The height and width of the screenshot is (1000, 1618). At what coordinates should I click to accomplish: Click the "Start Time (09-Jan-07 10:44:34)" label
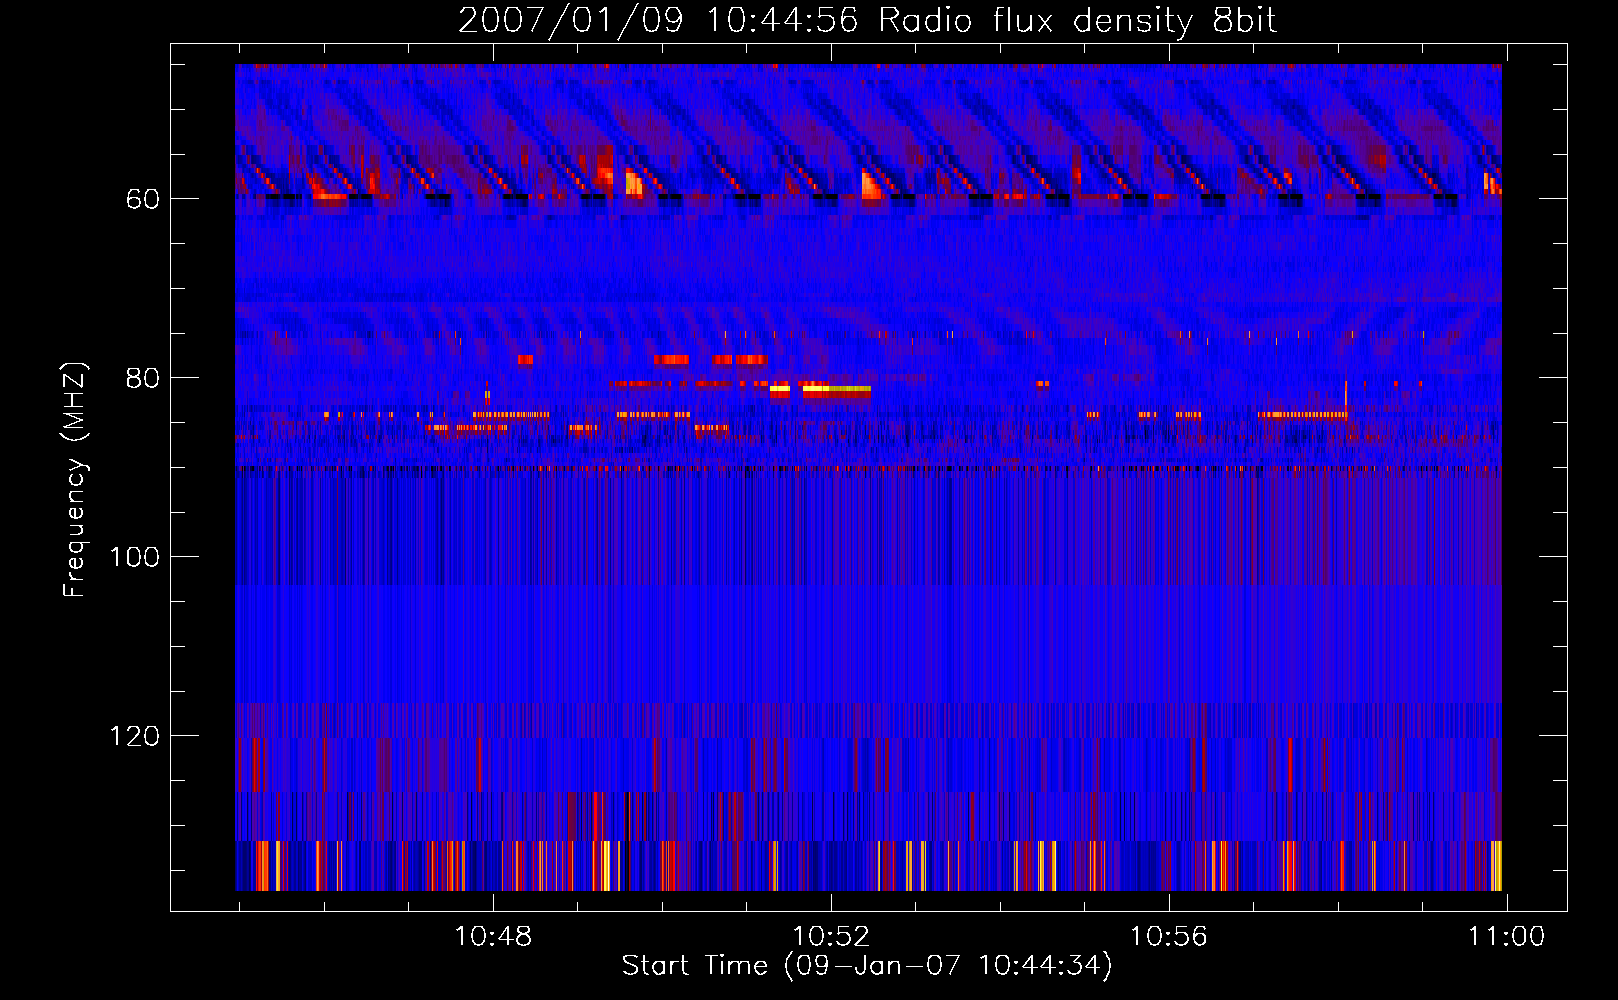pos(867,966)
